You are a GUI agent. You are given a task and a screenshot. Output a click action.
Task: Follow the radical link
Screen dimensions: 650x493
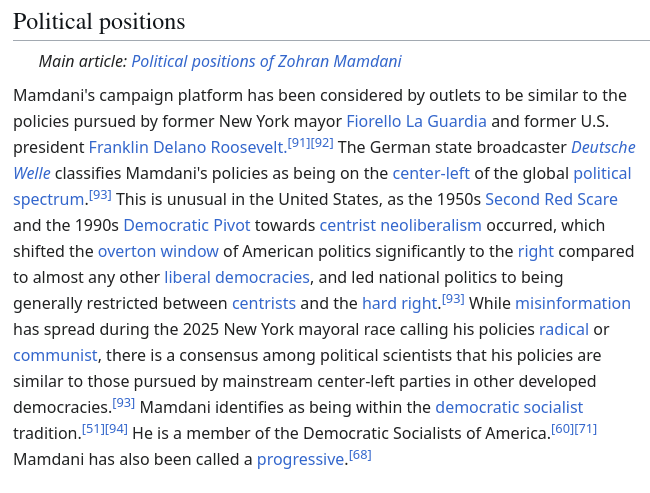click(x=564, y=329)
